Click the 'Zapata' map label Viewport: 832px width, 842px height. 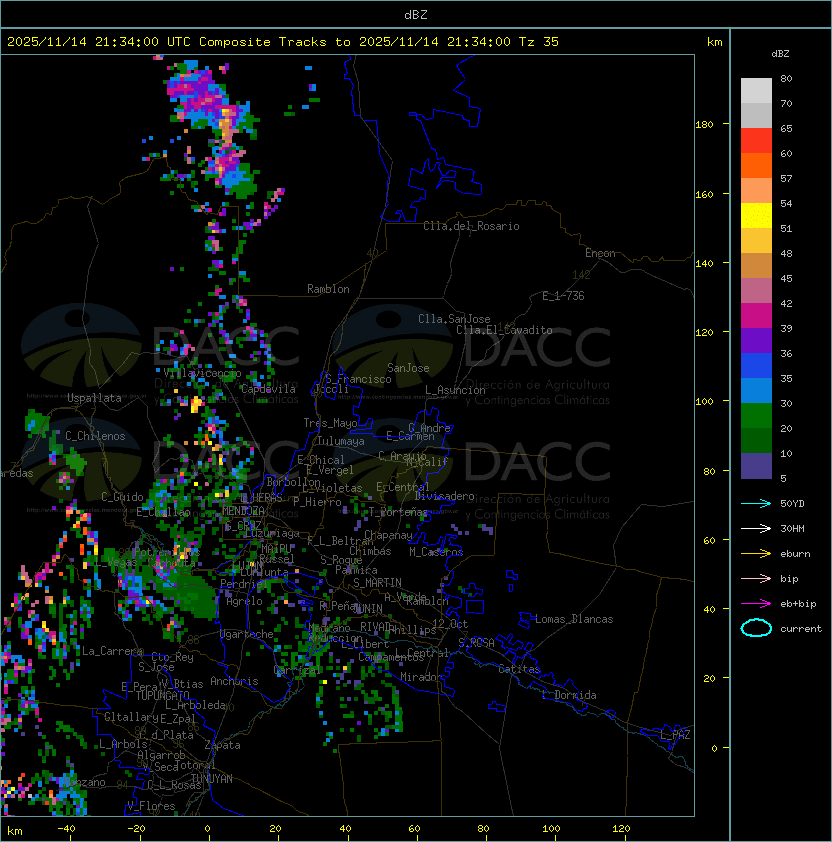pos(222,745)
